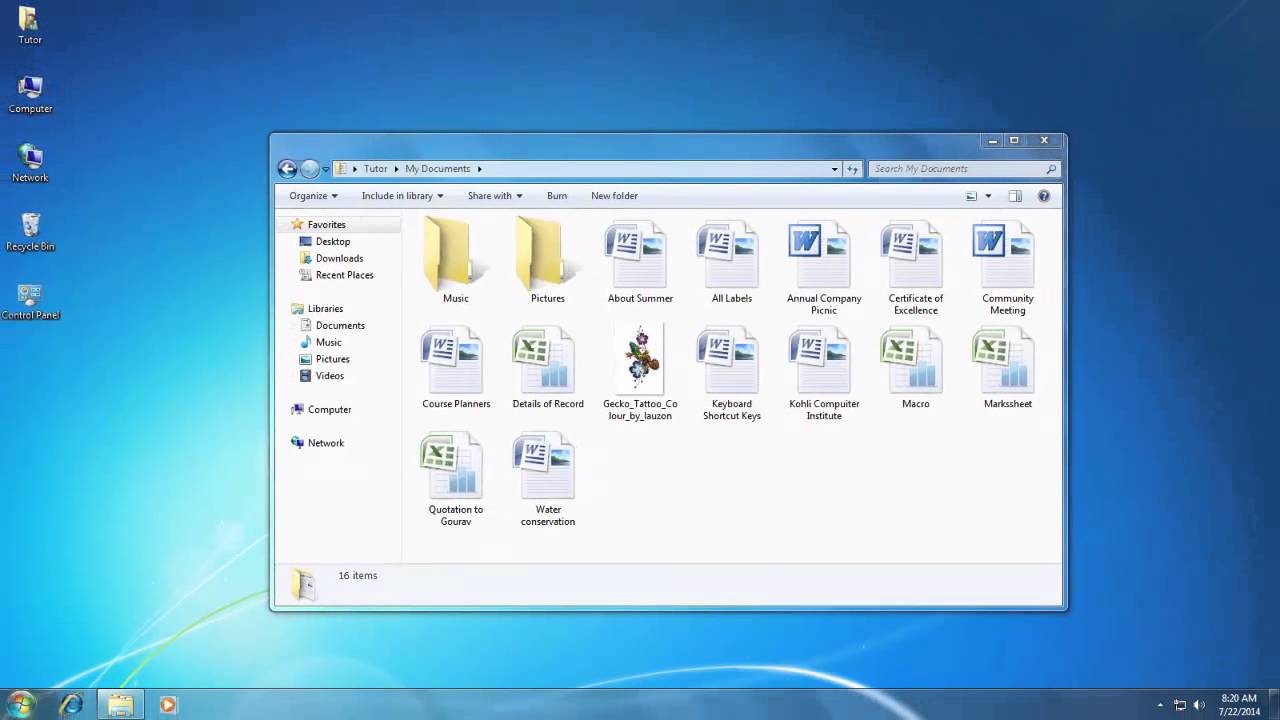Click the Back navigation arrow
Image resolution: width=1280 pixels, height=720 pixels.
[287, 169]
